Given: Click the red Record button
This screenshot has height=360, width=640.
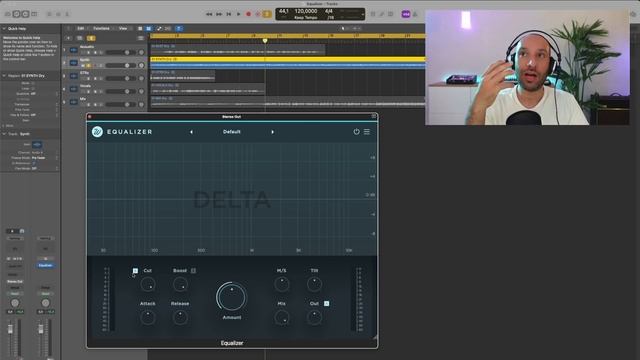Looking at the screenshot, I should (x=248, y=14).
